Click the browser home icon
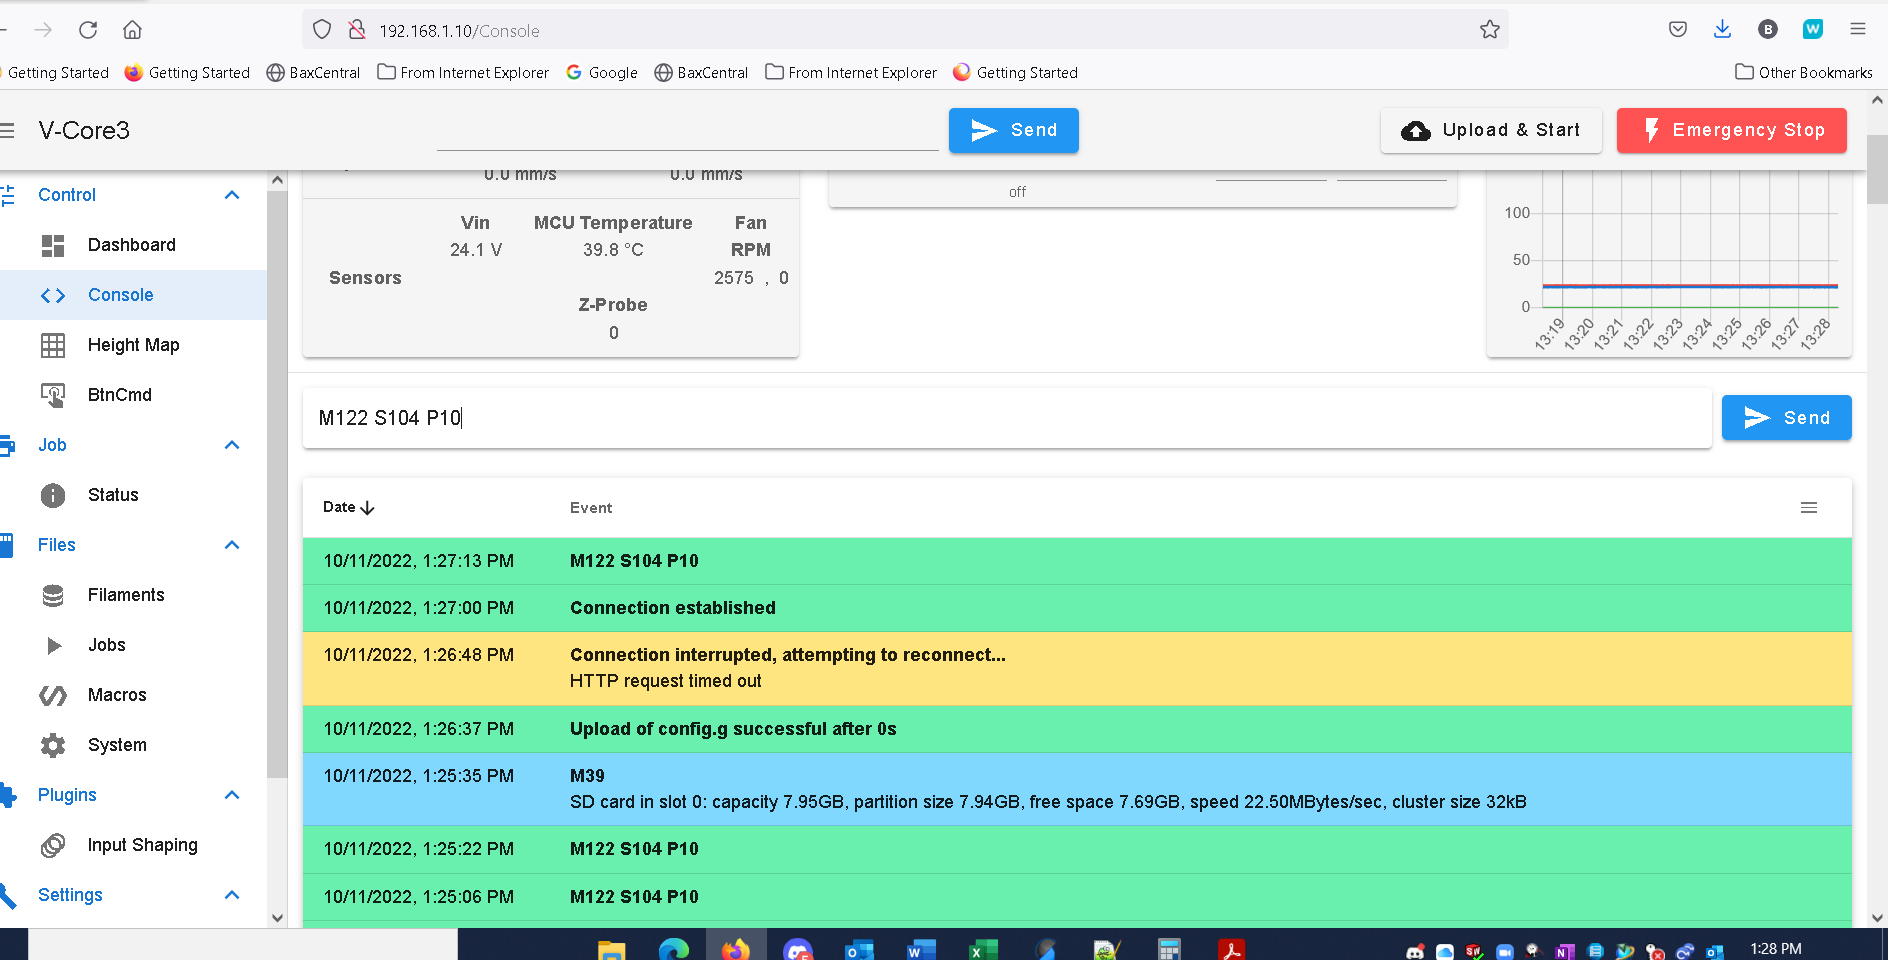Screen dimensions: 1888x960 click(x=132, y=30)
